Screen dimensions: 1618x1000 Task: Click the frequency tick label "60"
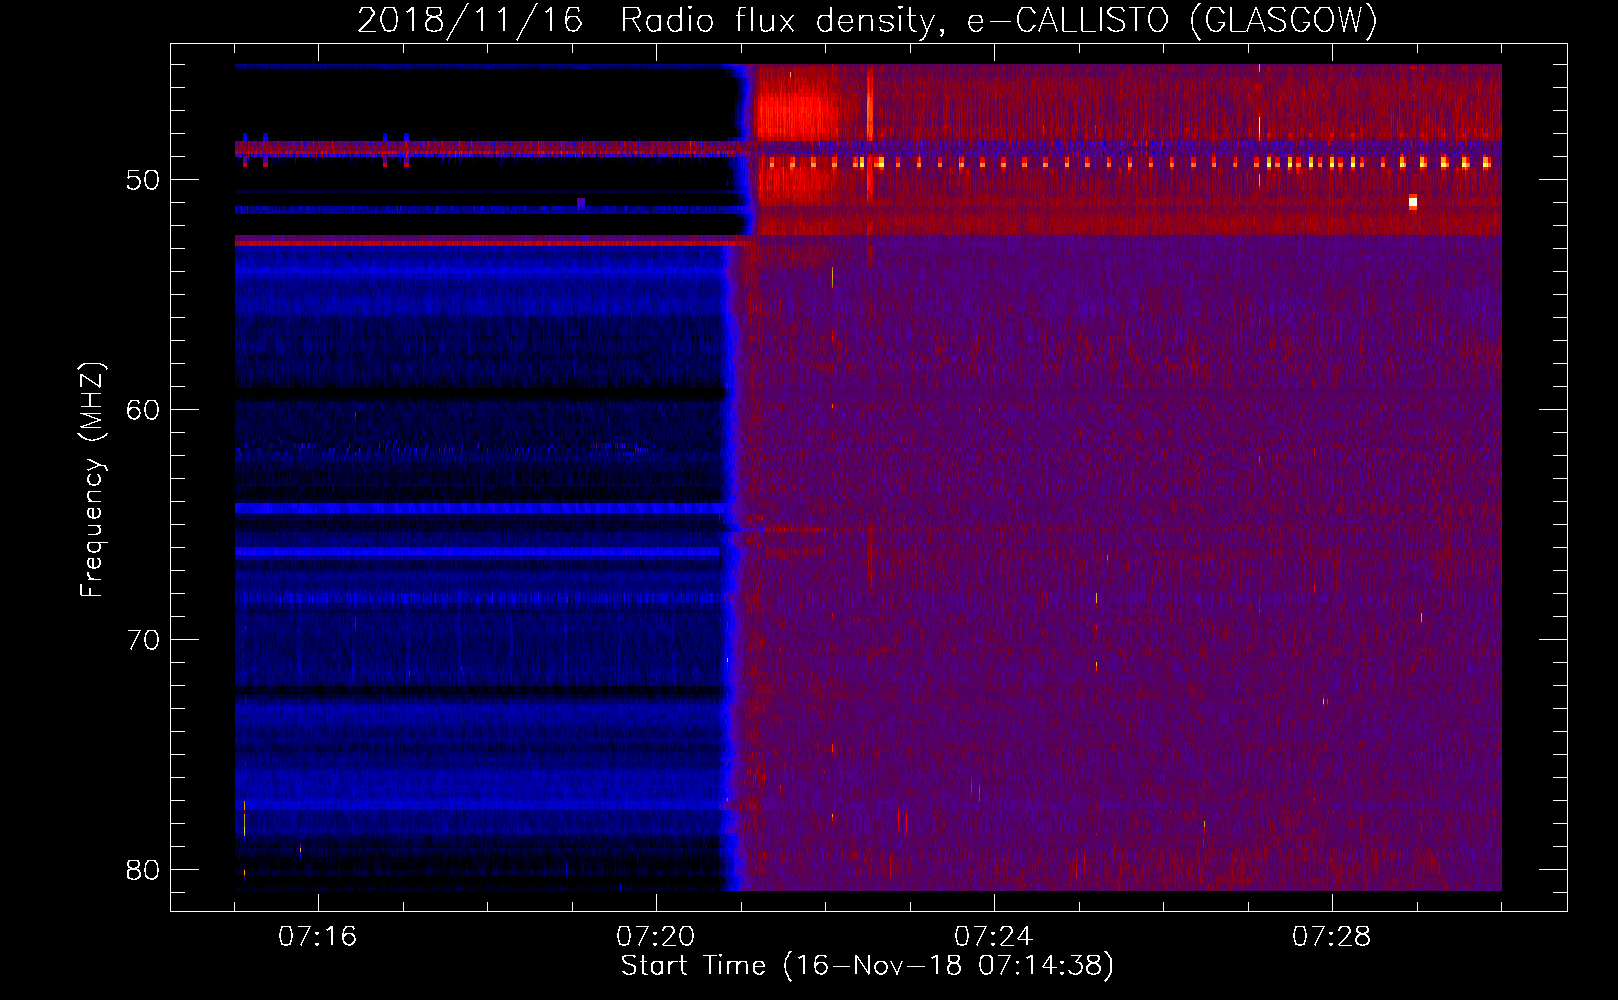(x=143, y=410)
